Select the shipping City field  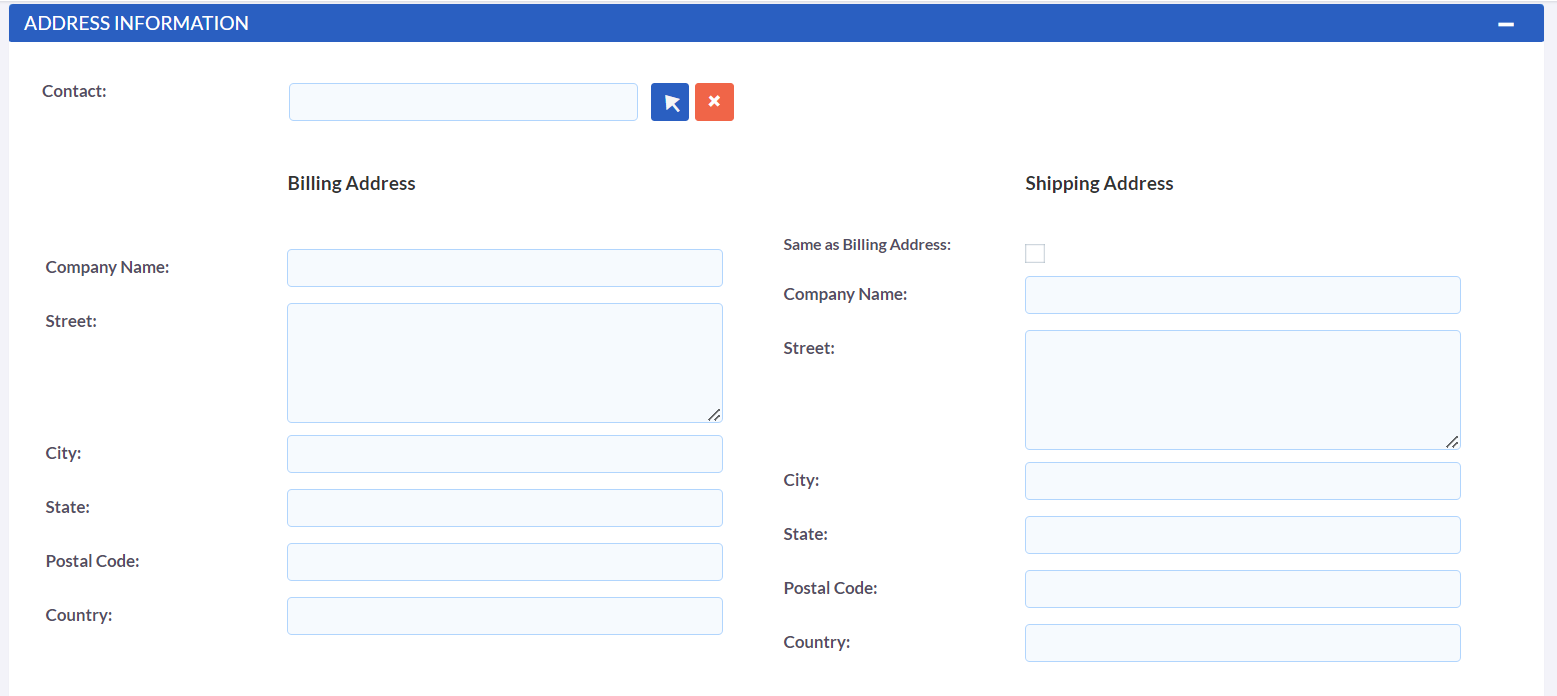pyautogui.click(x=1242, y=481)
